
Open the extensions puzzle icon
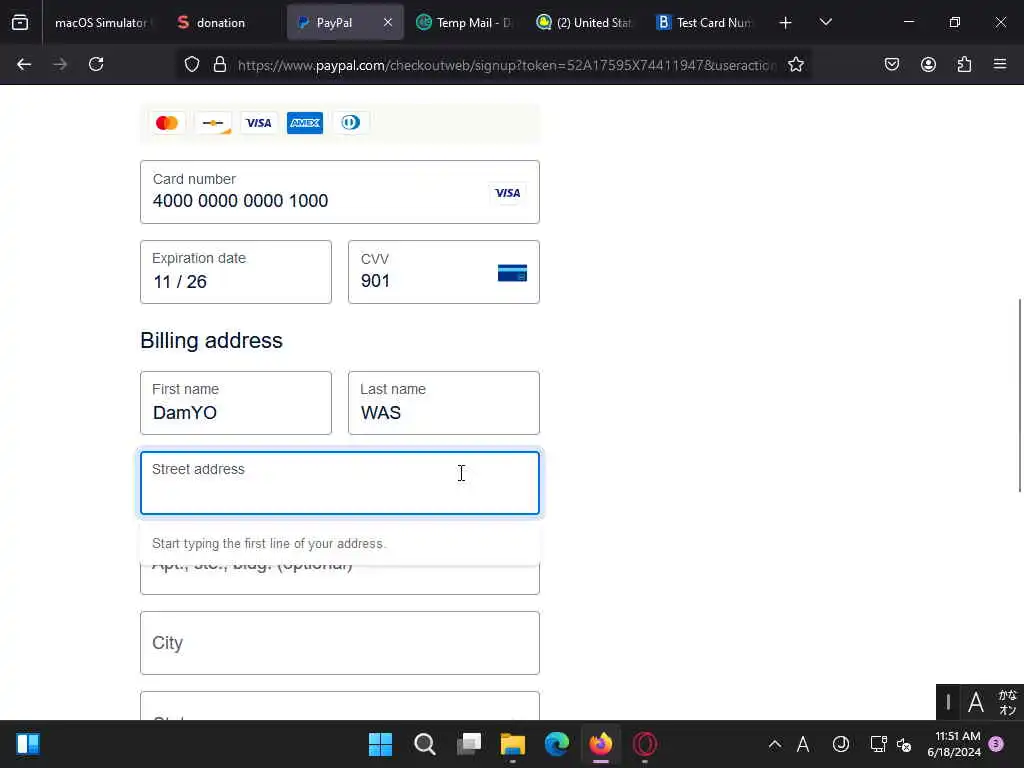click(964, 64)
